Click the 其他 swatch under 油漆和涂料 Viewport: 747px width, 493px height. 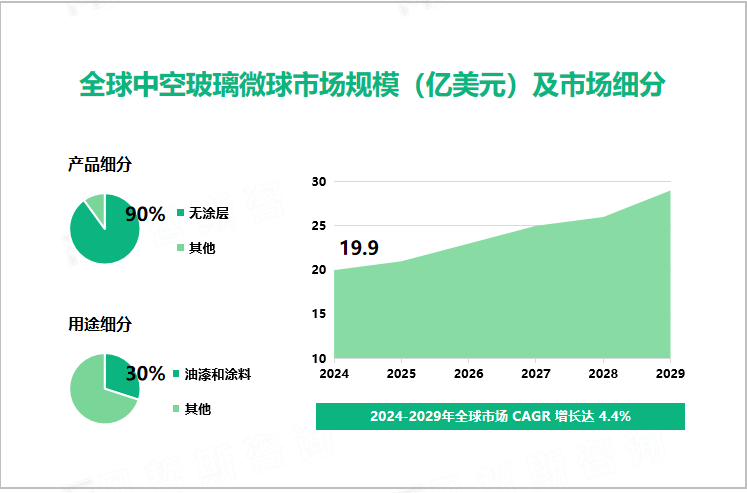[176, 409]
